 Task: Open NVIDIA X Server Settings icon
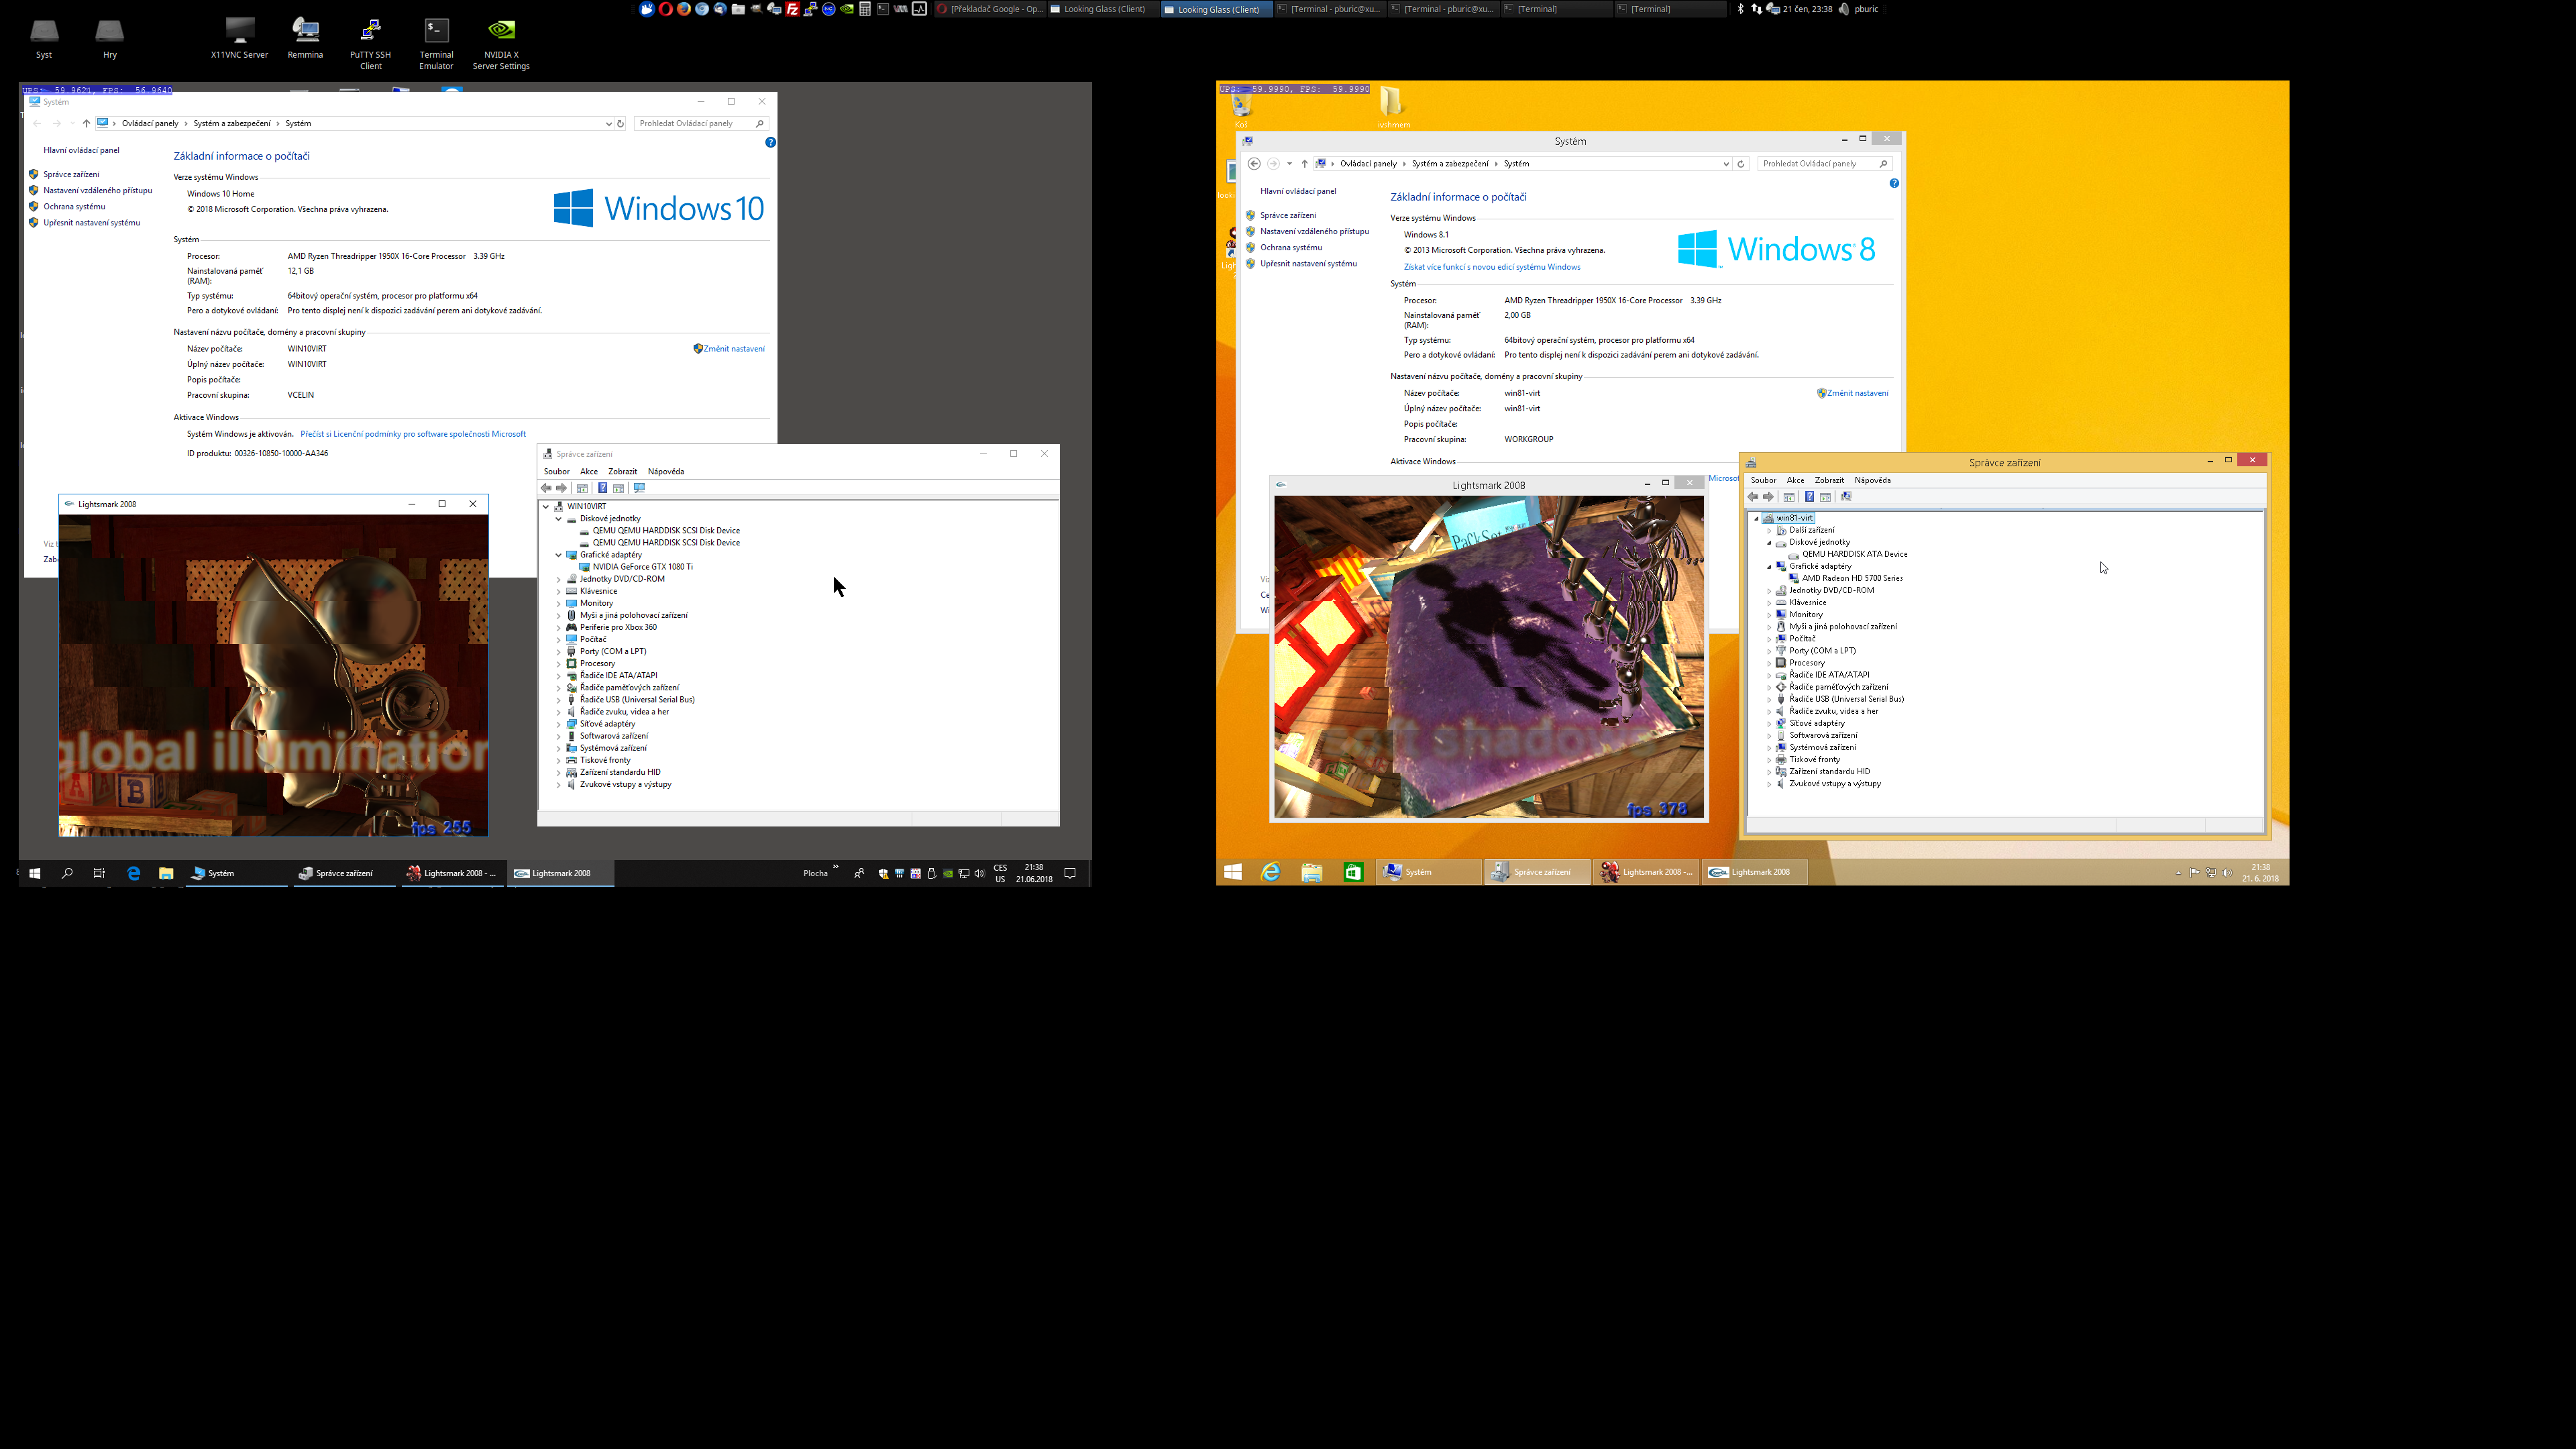[501, 44]
